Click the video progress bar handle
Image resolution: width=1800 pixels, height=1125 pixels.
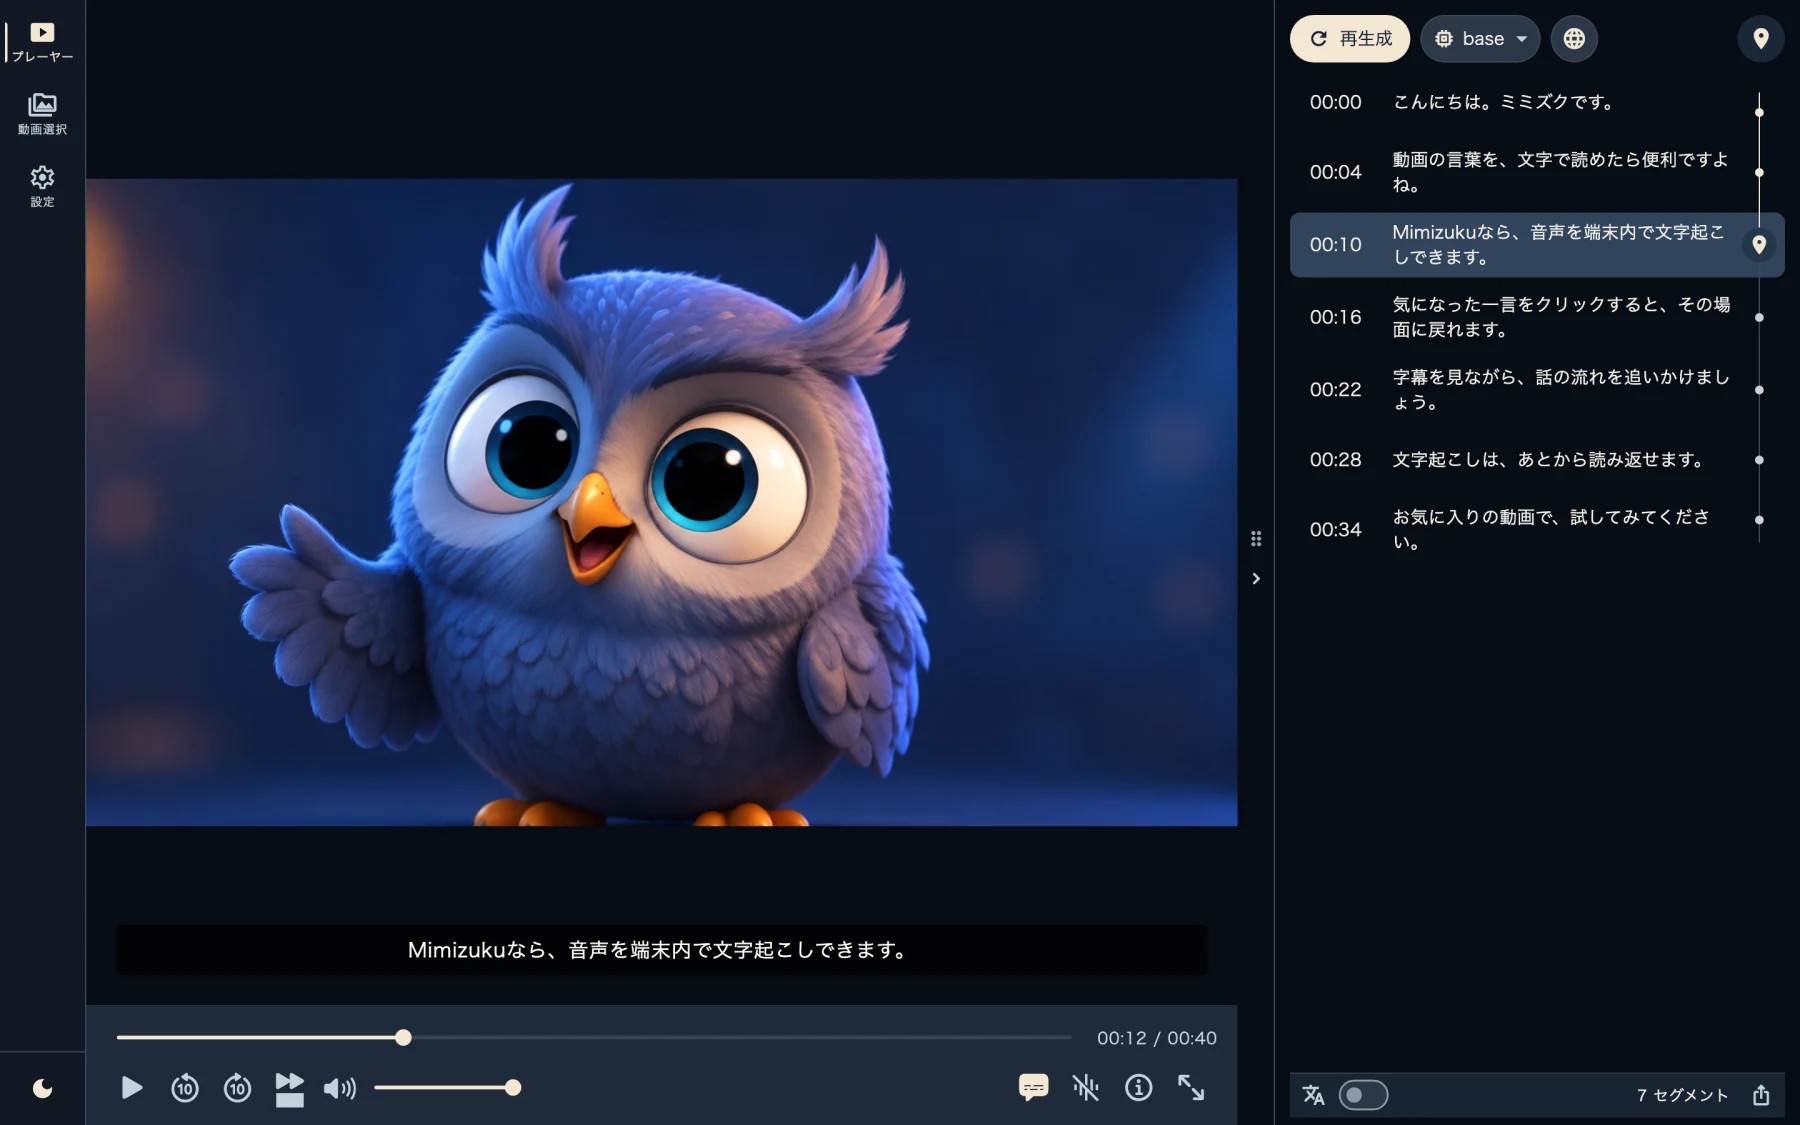403,1038
